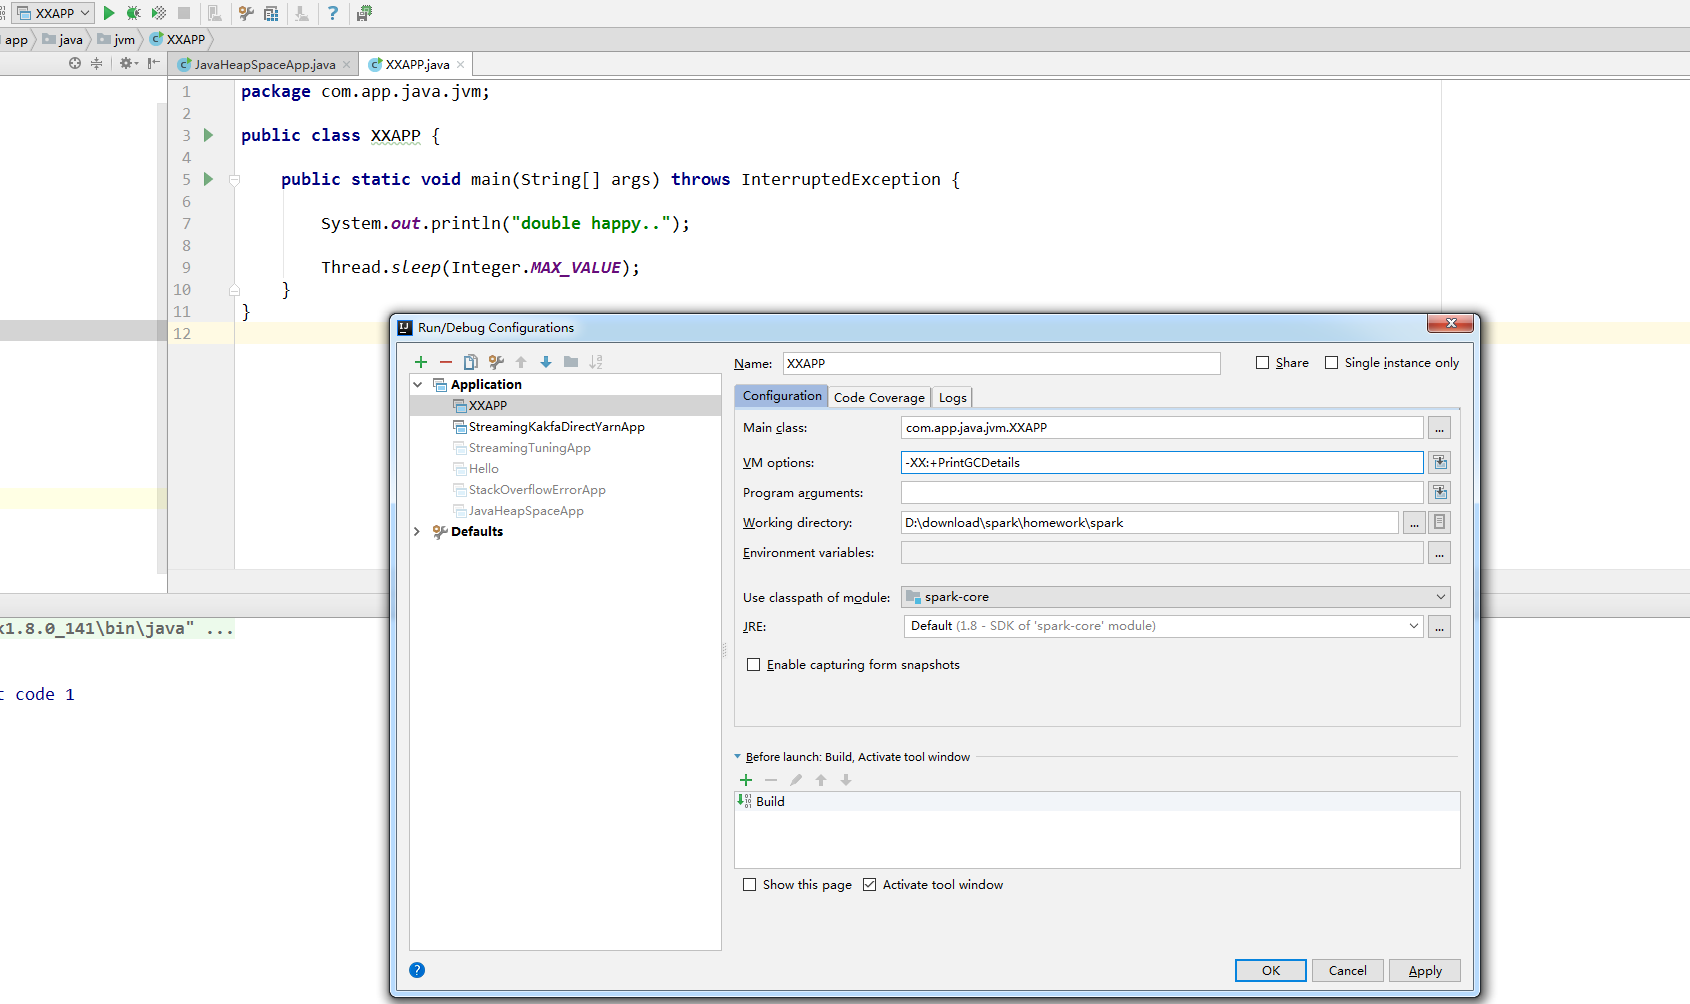
Task: Click the Collapse All icon in project panel
Action: [97, 63]
